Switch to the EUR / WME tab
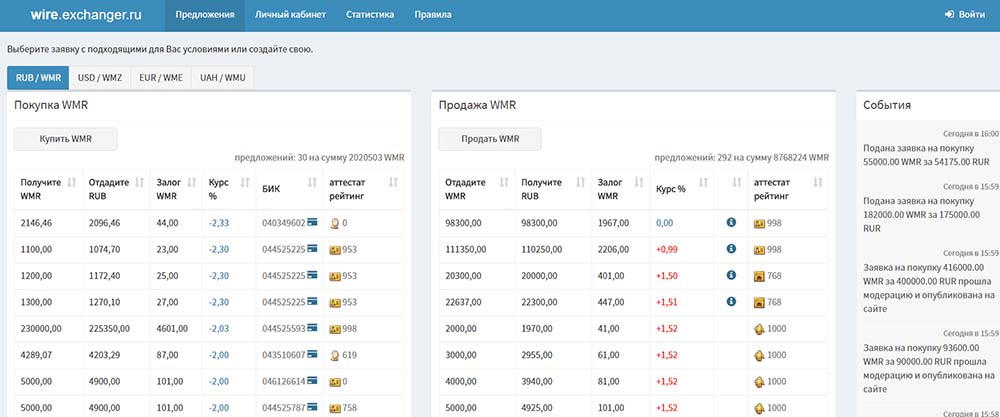The height and width of the screenshot is (417, 1000). coord(161,78)
